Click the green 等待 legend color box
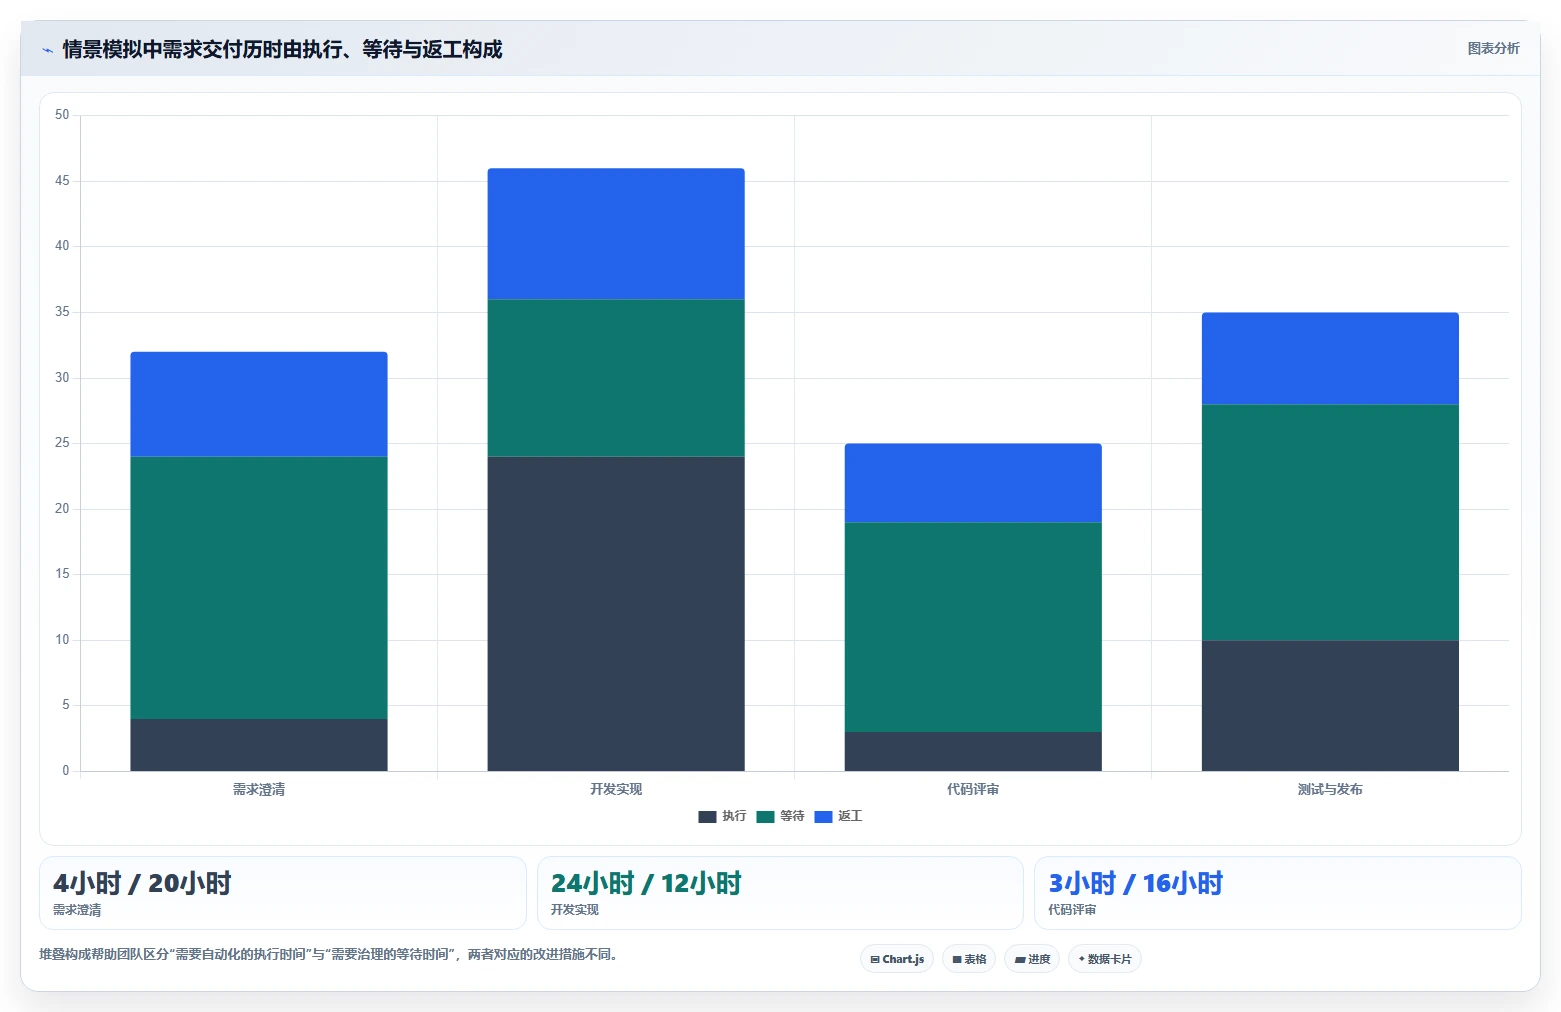This screenshot has width=1561, height=1012. [765, 817]
